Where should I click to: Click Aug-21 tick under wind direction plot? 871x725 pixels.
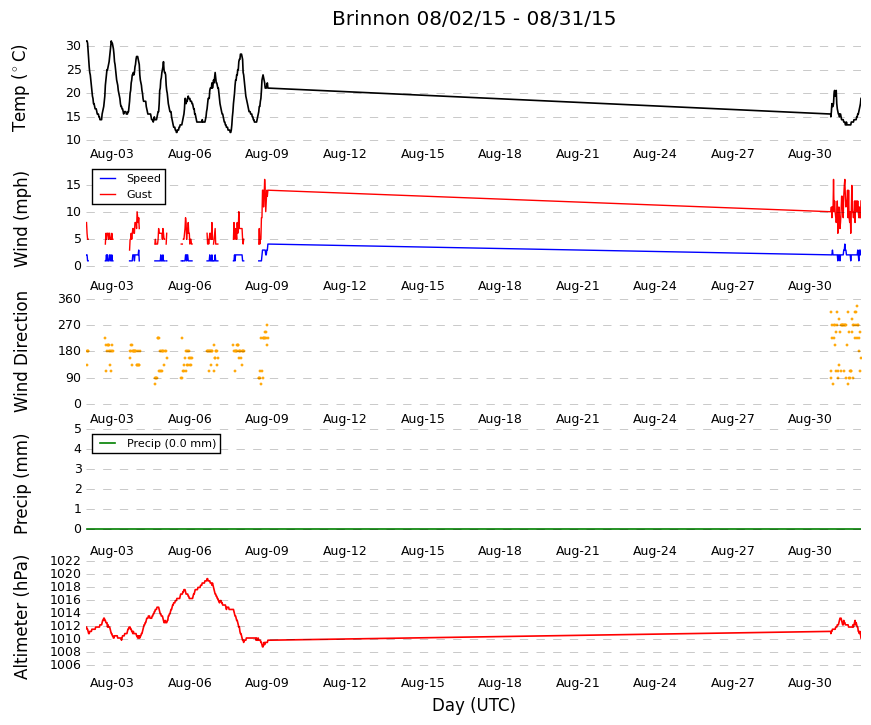click(x=578, y=419)
